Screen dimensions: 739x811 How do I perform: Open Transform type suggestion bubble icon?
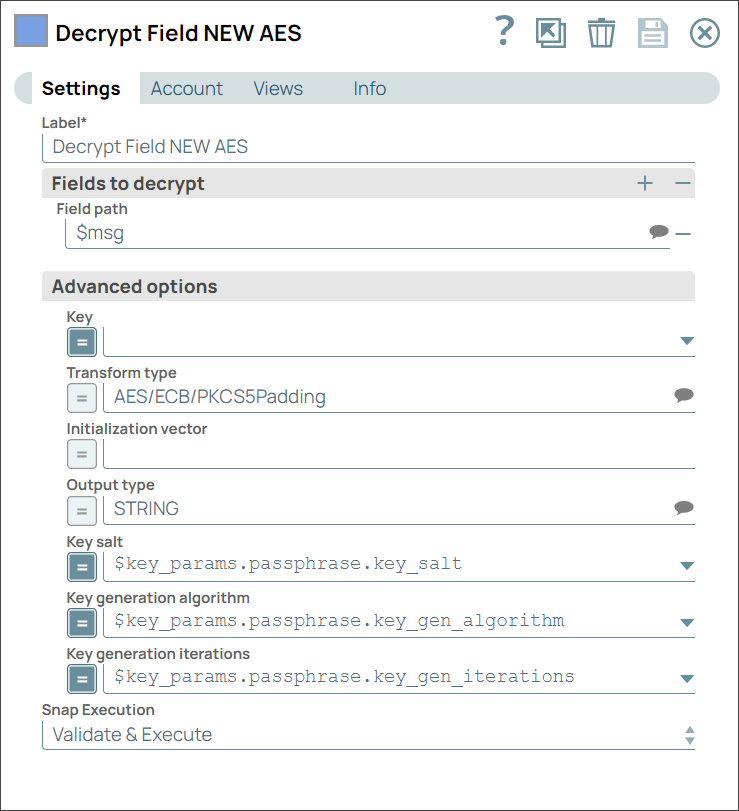coord(684,396)
